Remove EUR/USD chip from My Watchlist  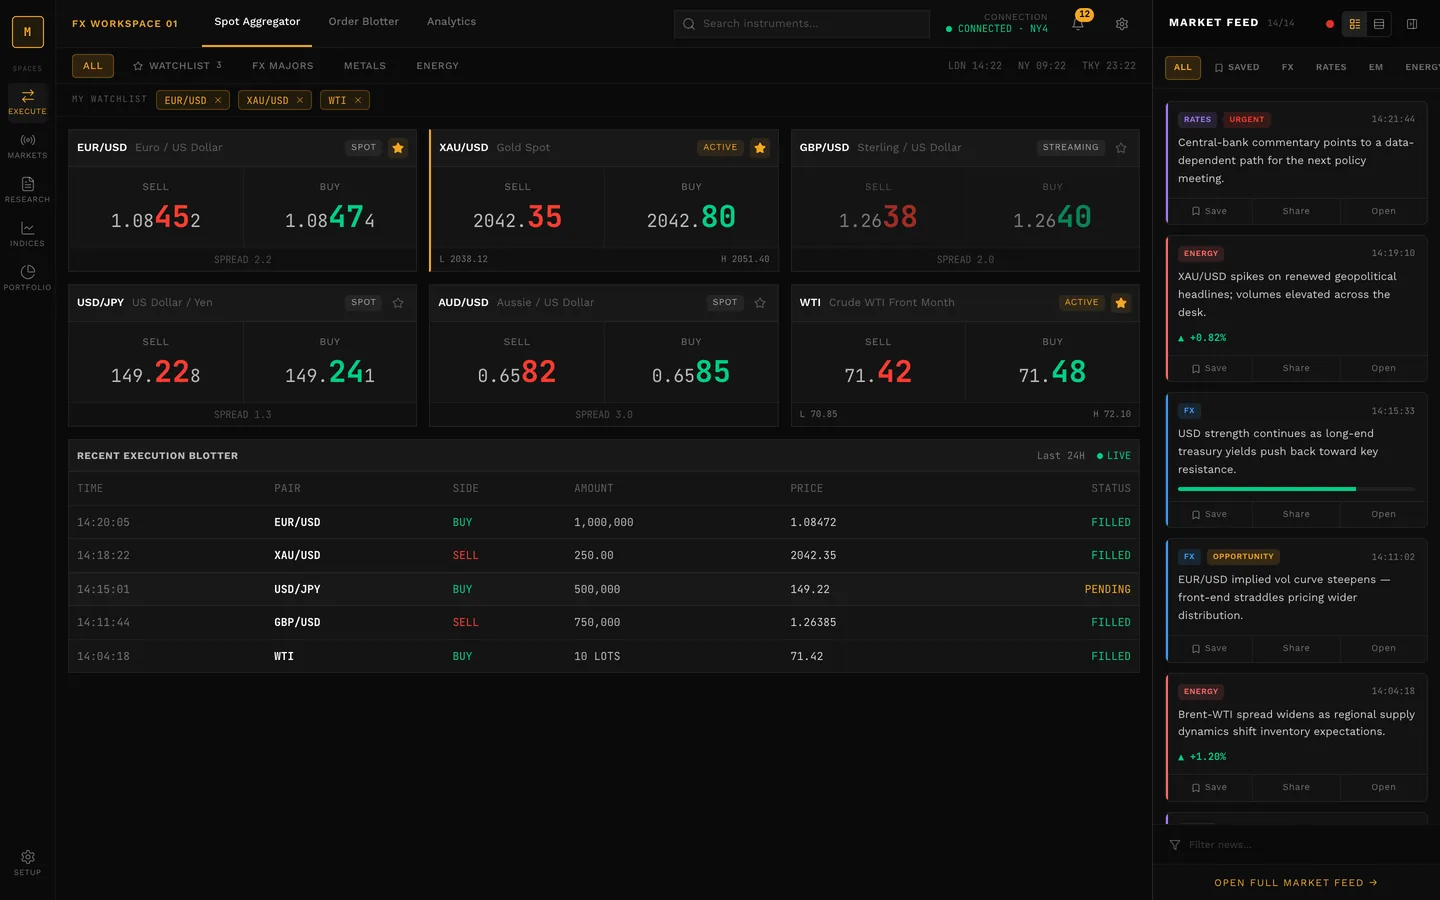tap(218, 100)
